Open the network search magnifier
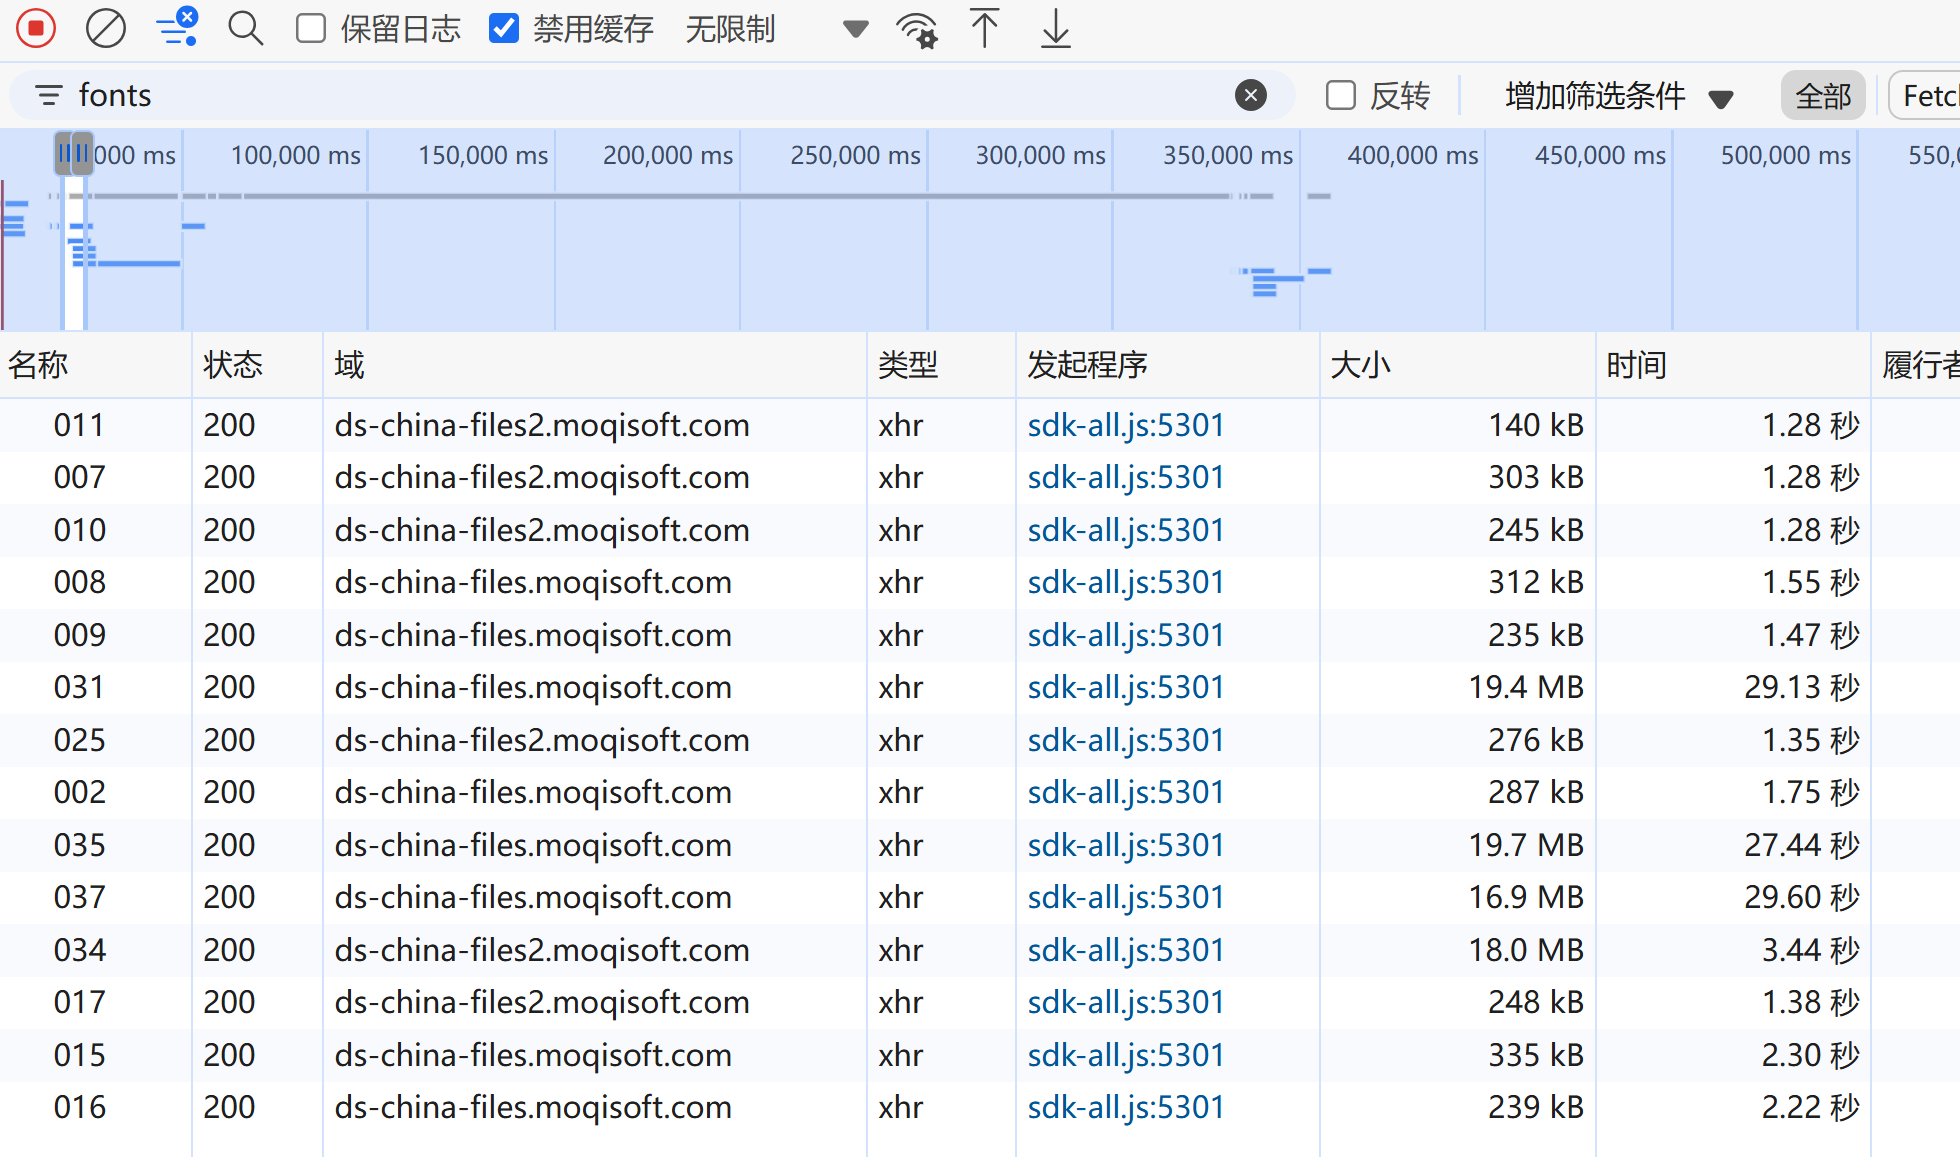 [x=245, y=28]
